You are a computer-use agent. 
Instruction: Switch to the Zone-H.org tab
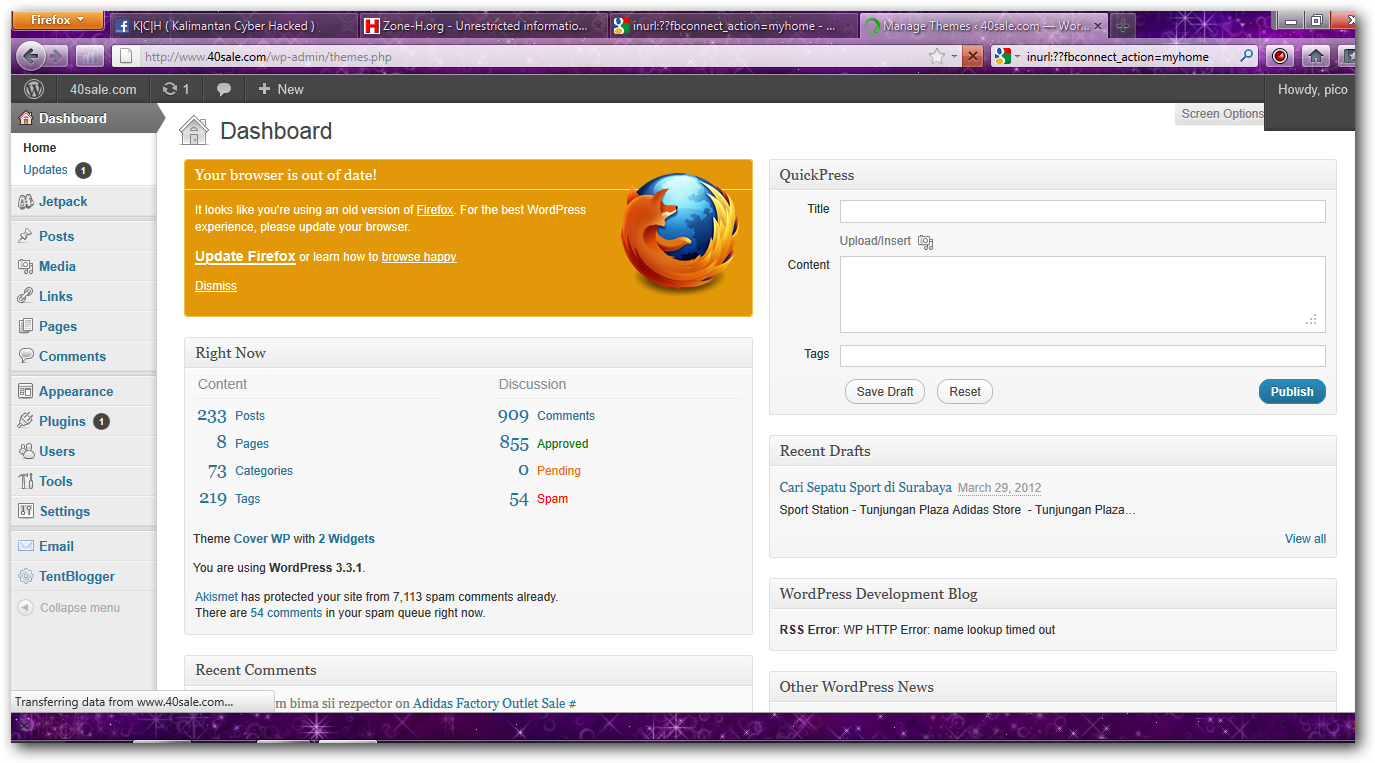click(x=482, y=26)
